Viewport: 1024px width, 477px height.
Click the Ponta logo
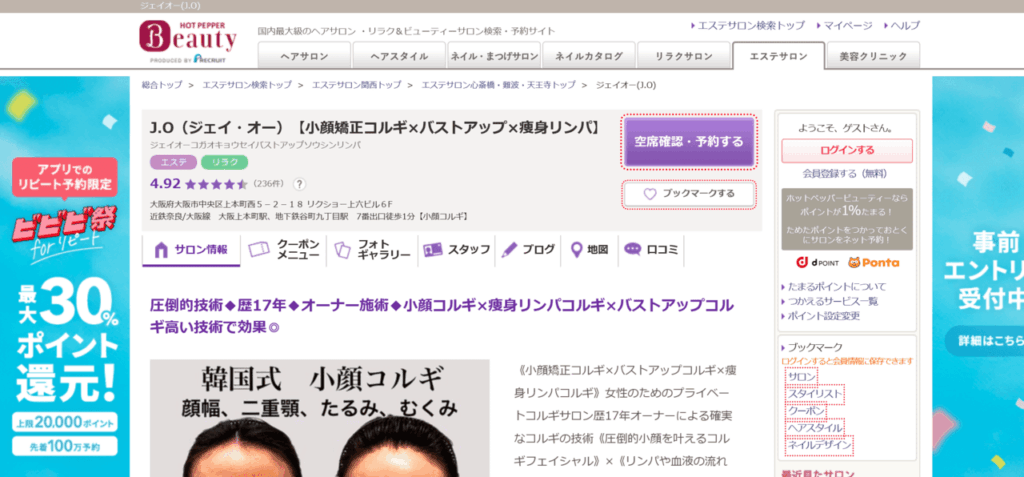pyautogui.click(x=873, y=263)
